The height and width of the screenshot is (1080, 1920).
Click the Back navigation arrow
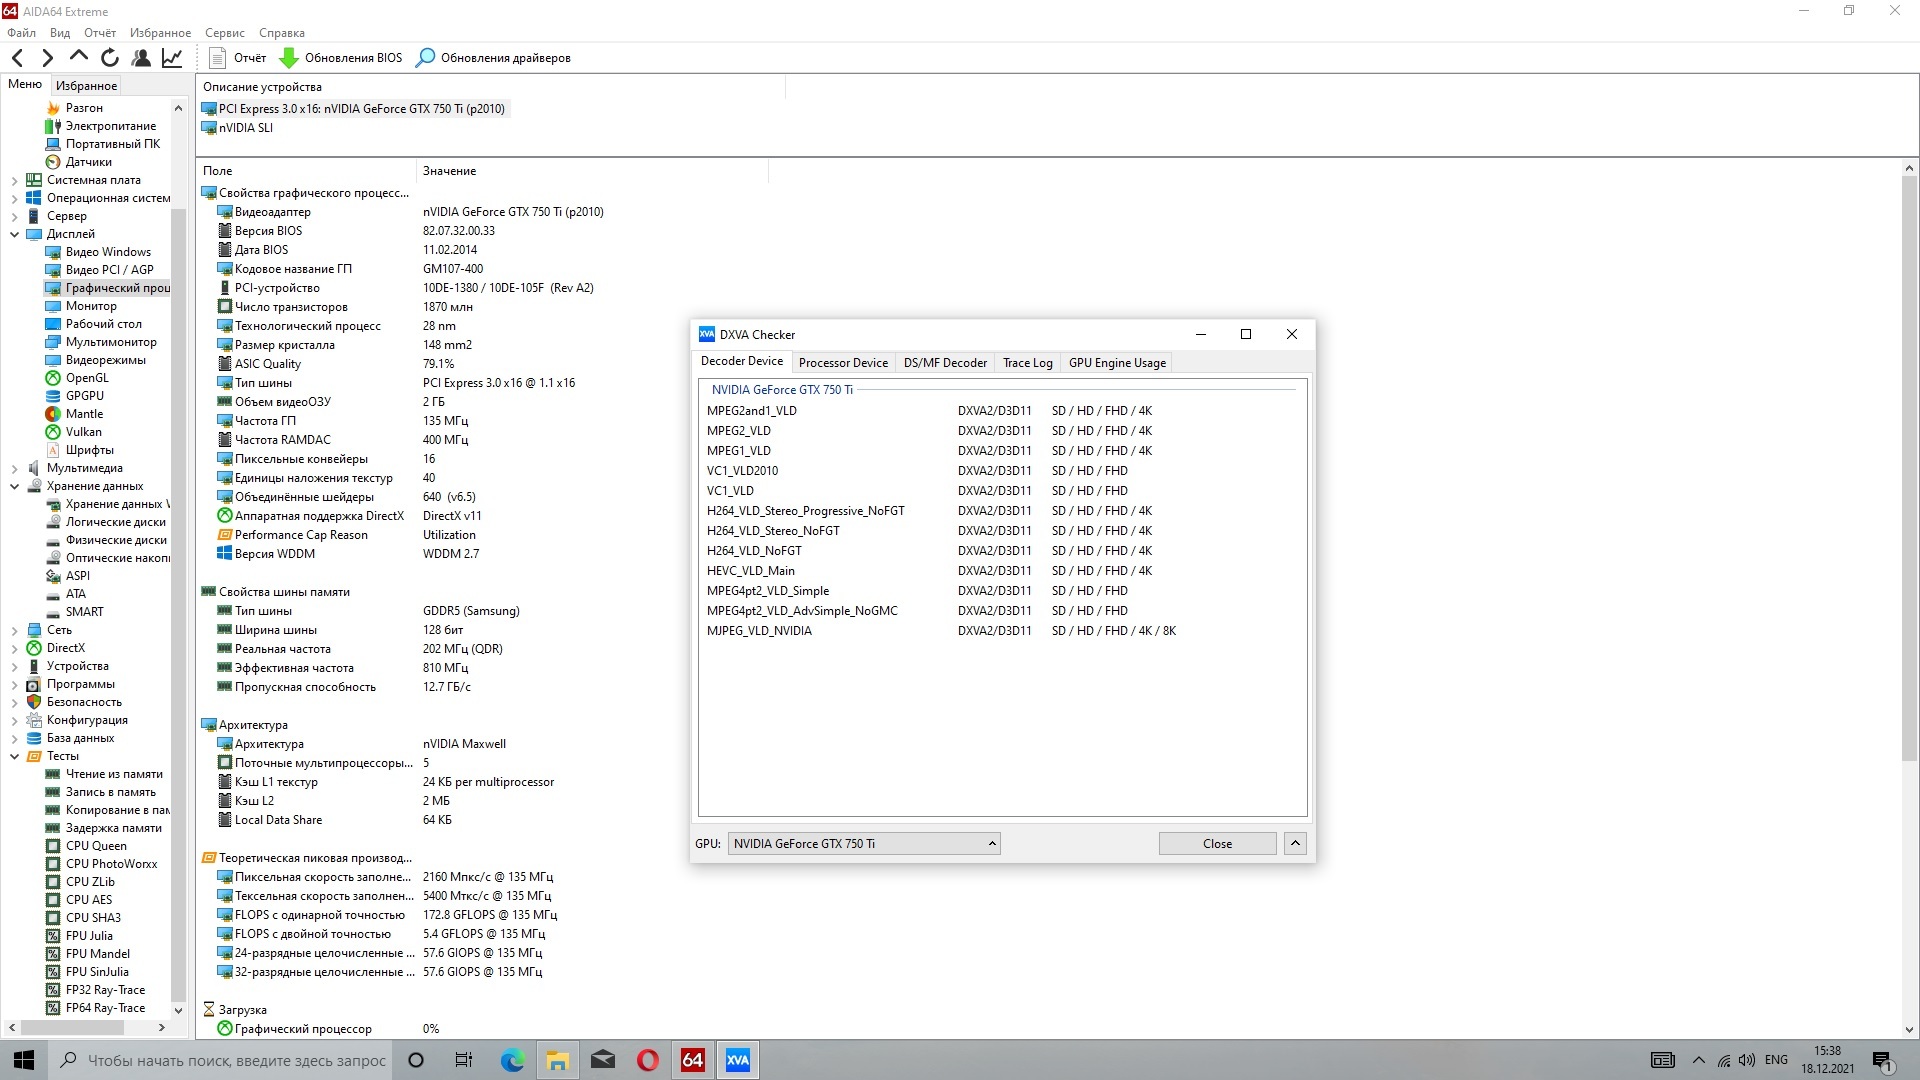click(18, 58)
